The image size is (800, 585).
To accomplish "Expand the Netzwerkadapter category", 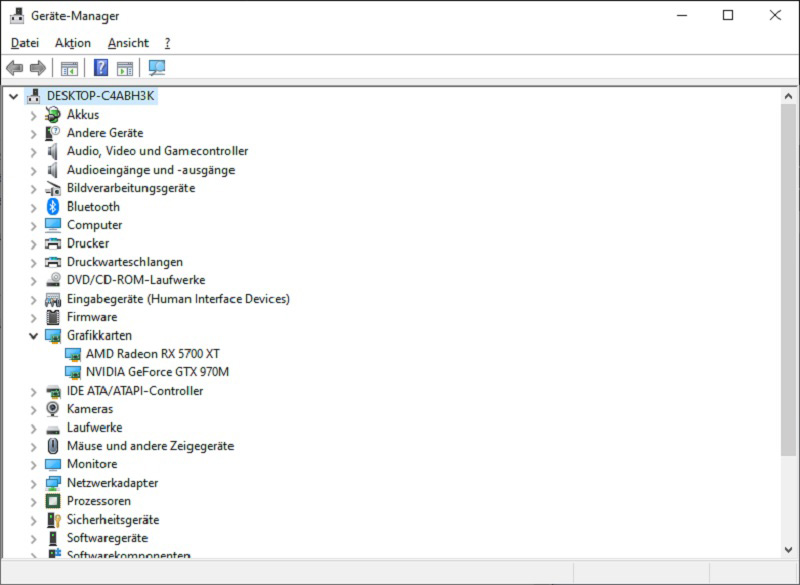I will [34, 483].
